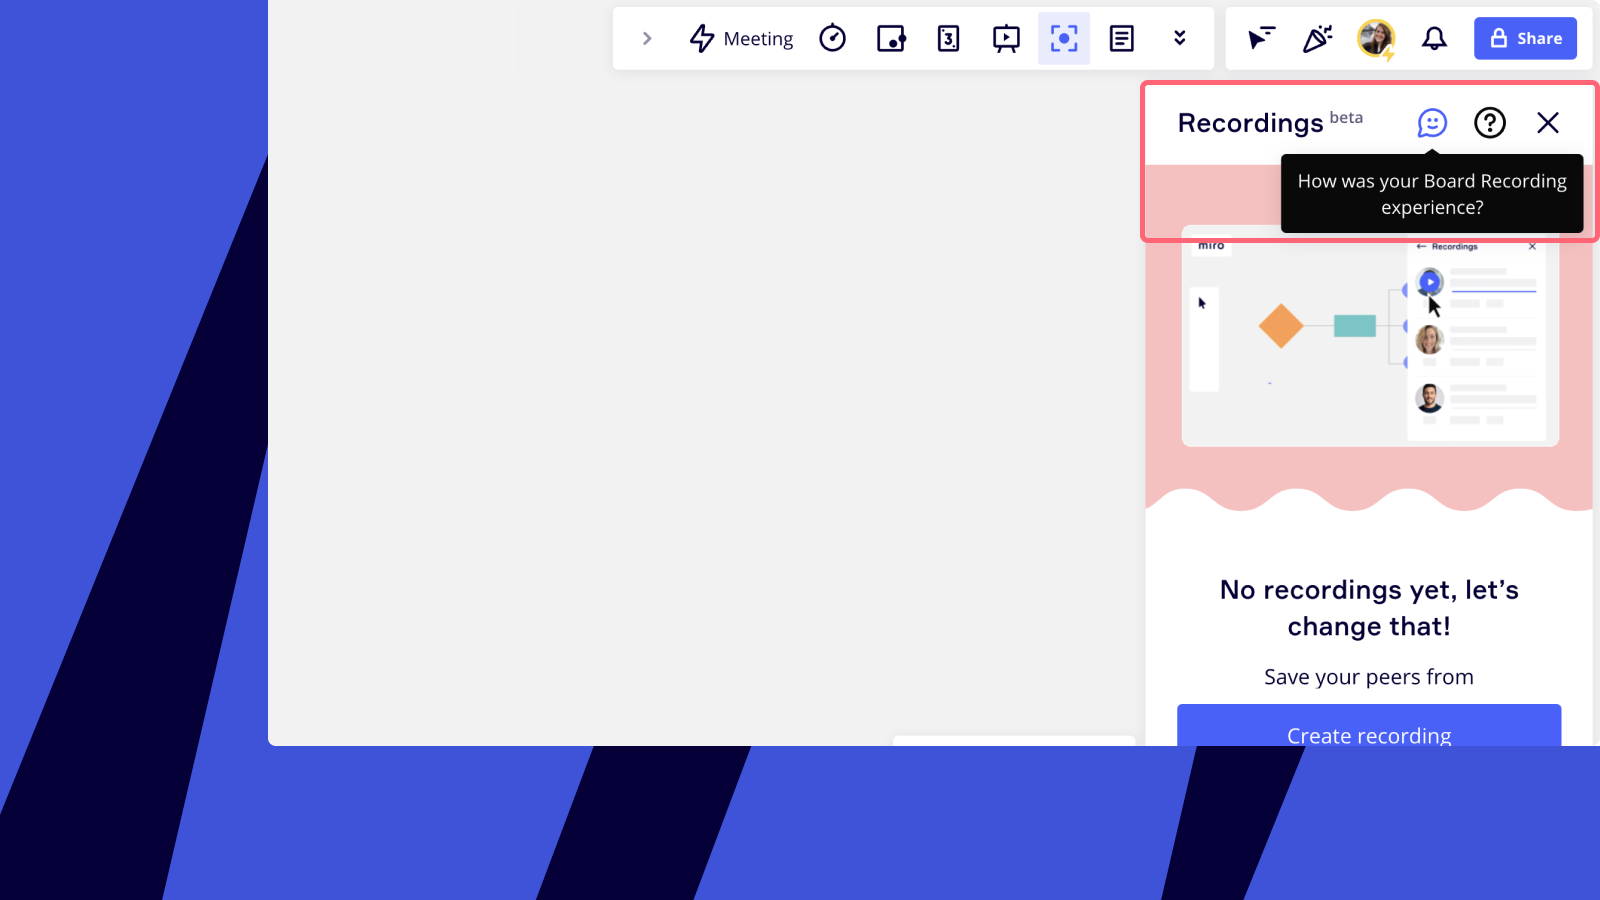Toggle collaborators' cursors visibility
The image size is (1600, 900).
click(x=1260, y=39)
